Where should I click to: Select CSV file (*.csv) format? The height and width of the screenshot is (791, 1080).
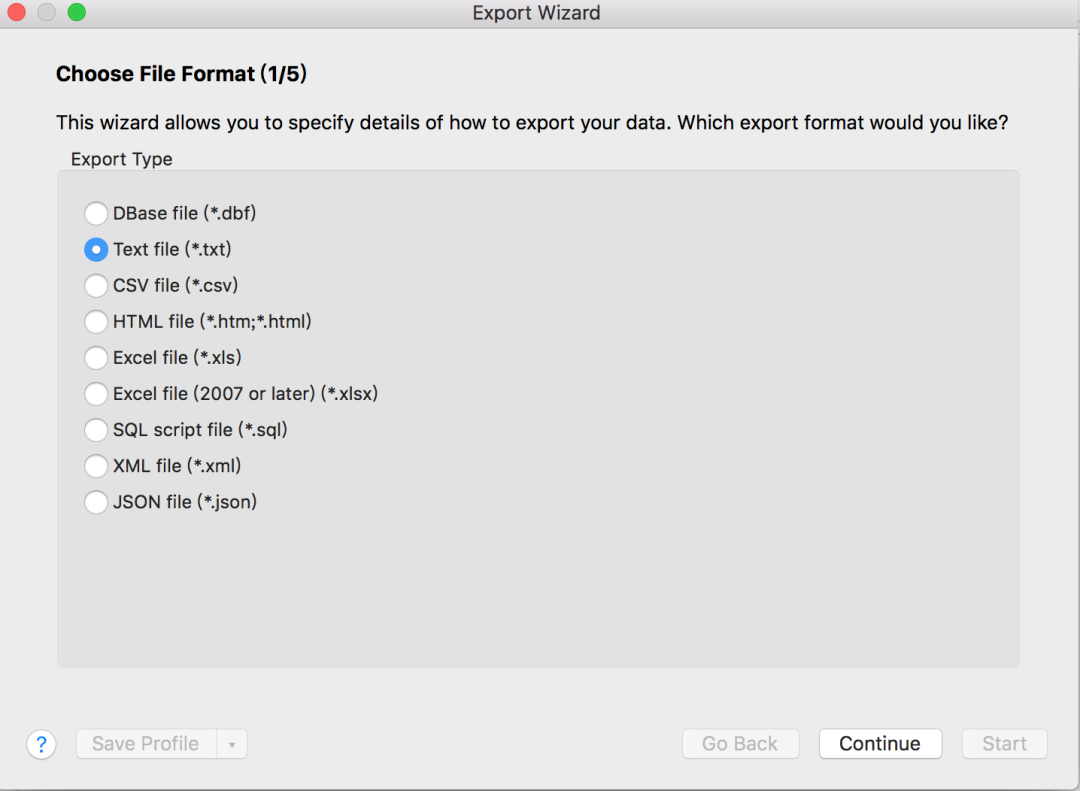click(x=96, y=286)
